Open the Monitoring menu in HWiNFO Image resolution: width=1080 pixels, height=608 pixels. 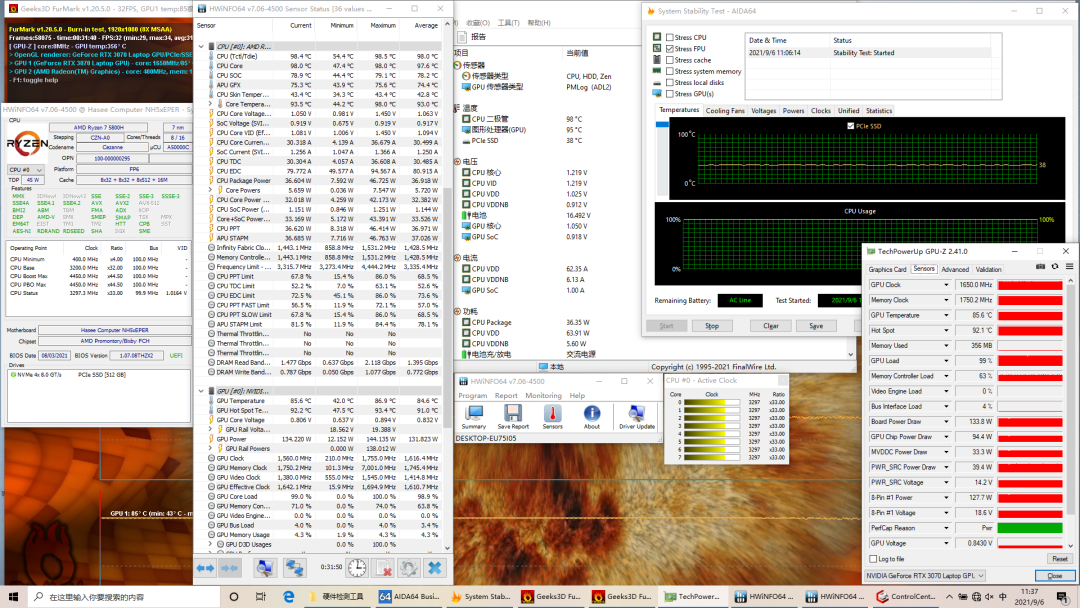click(543, 395)
